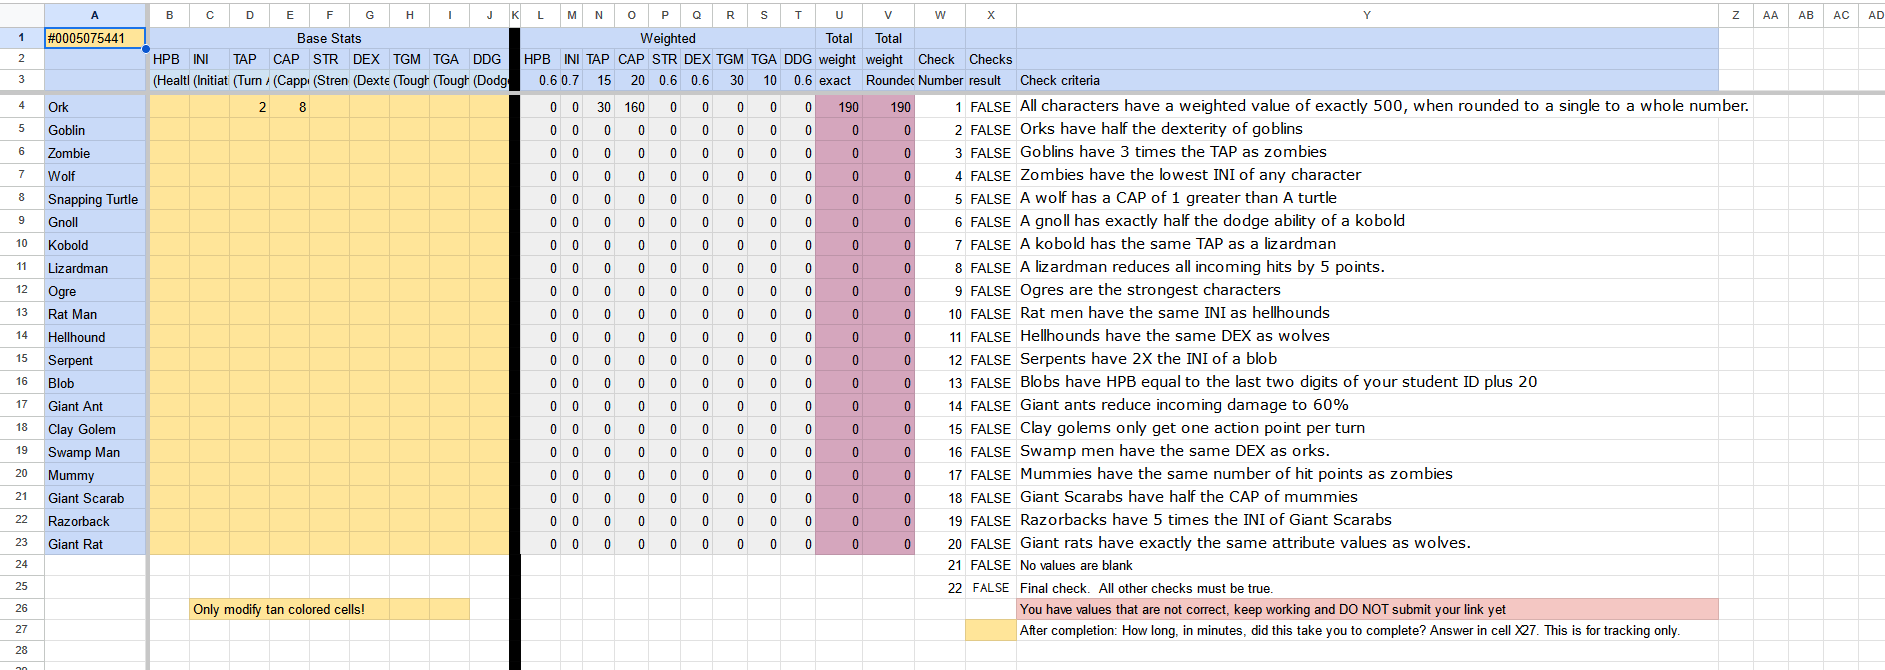Select the column Y header
Image resolution: width=1885 pixels, height=670 pixels.
[1367, 15]
